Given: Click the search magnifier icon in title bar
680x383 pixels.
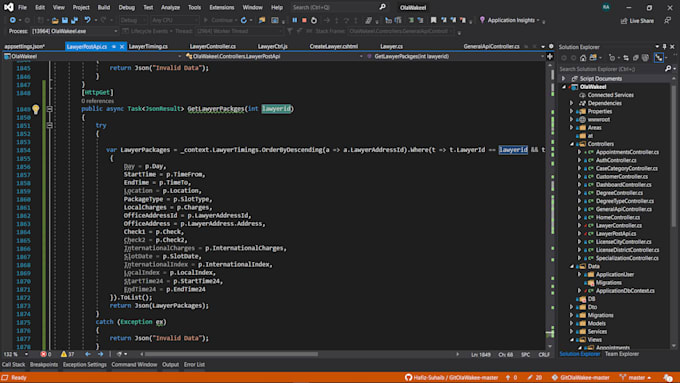Looking at the screenshot, I should pyautogui.click(x=382, y=7).
